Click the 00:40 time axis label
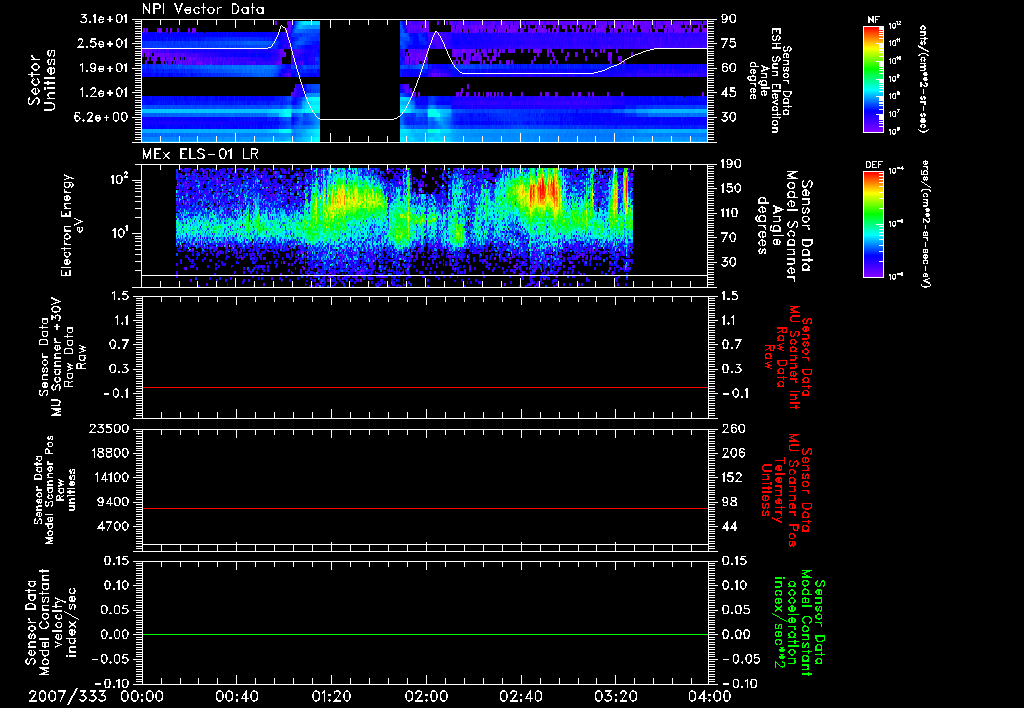 (236, 696)
